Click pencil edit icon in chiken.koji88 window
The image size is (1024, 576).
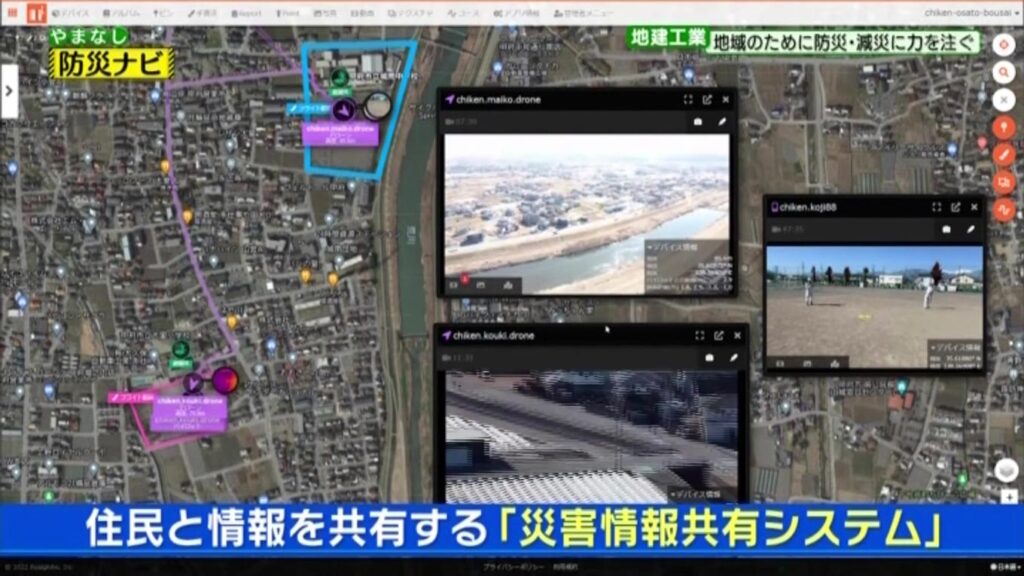[970, 228]
